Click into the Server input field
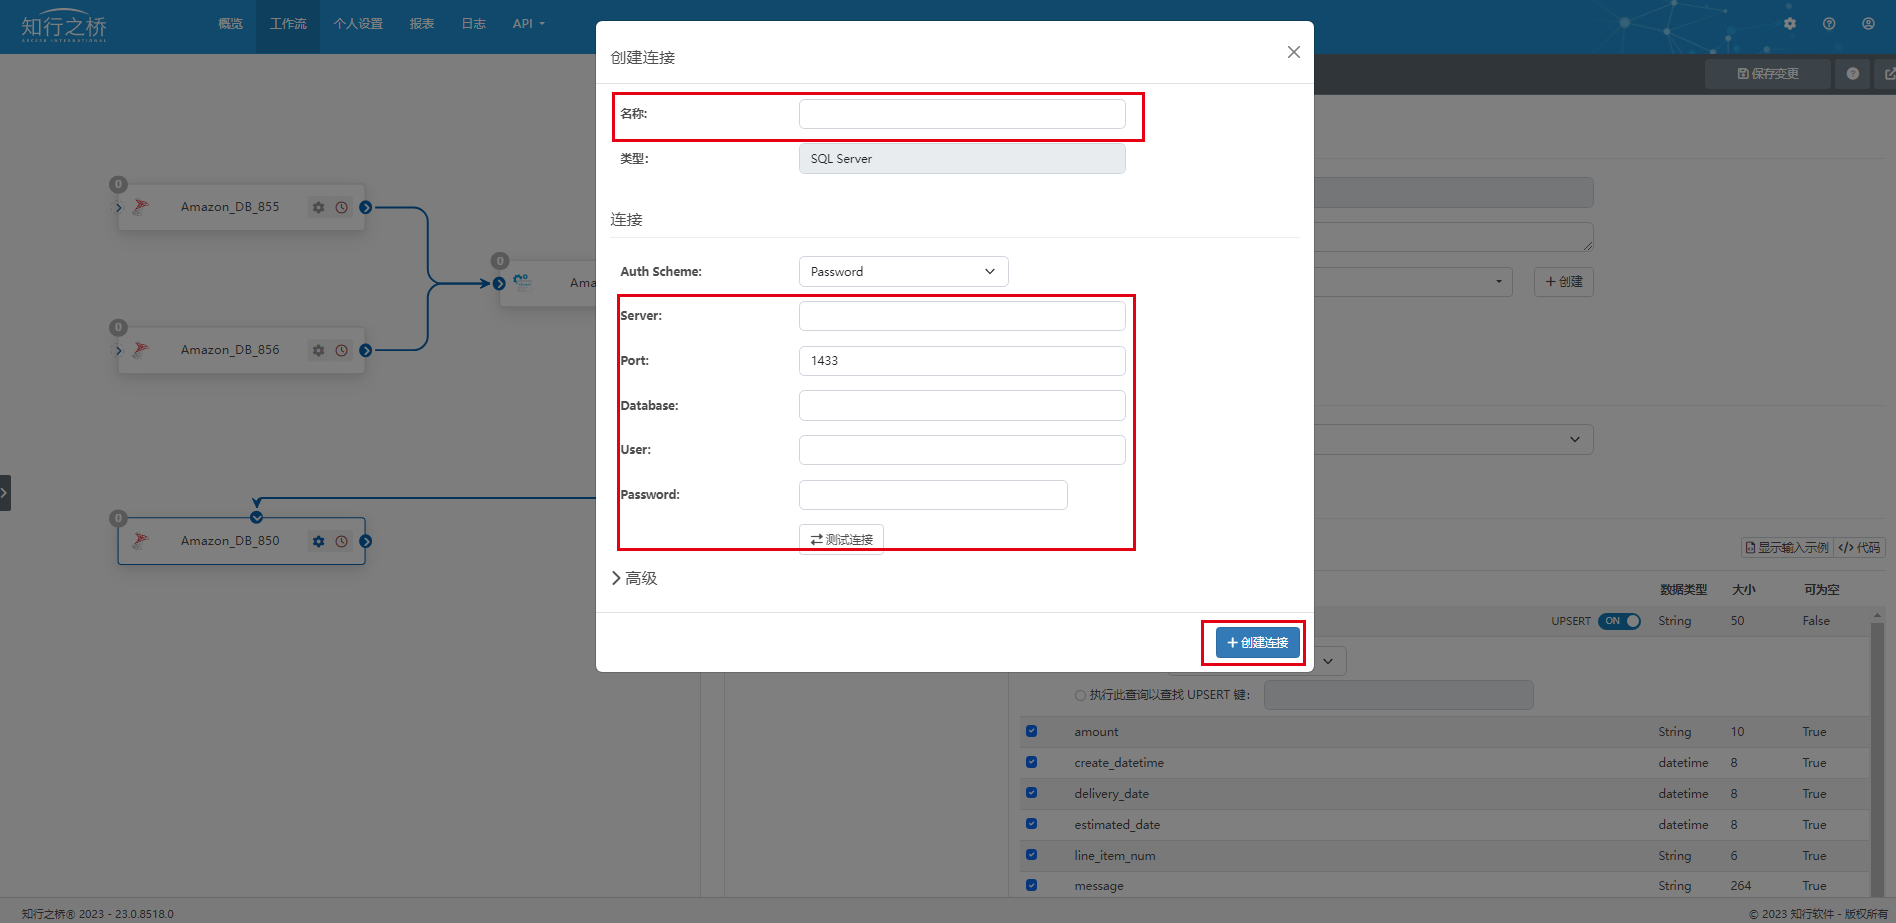1896x923 pixels. coord(961,316)
